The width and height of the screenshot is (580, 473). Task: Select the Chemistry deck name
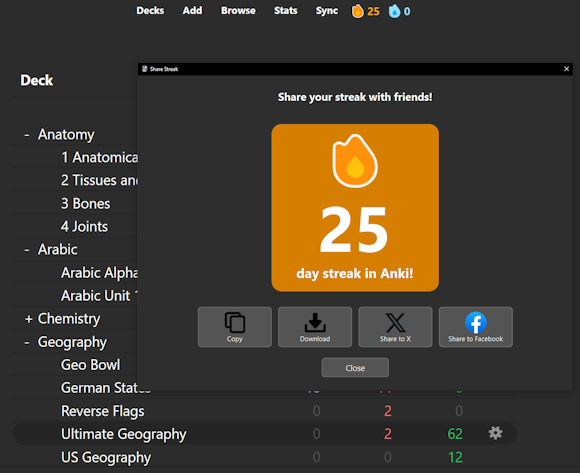69,319
